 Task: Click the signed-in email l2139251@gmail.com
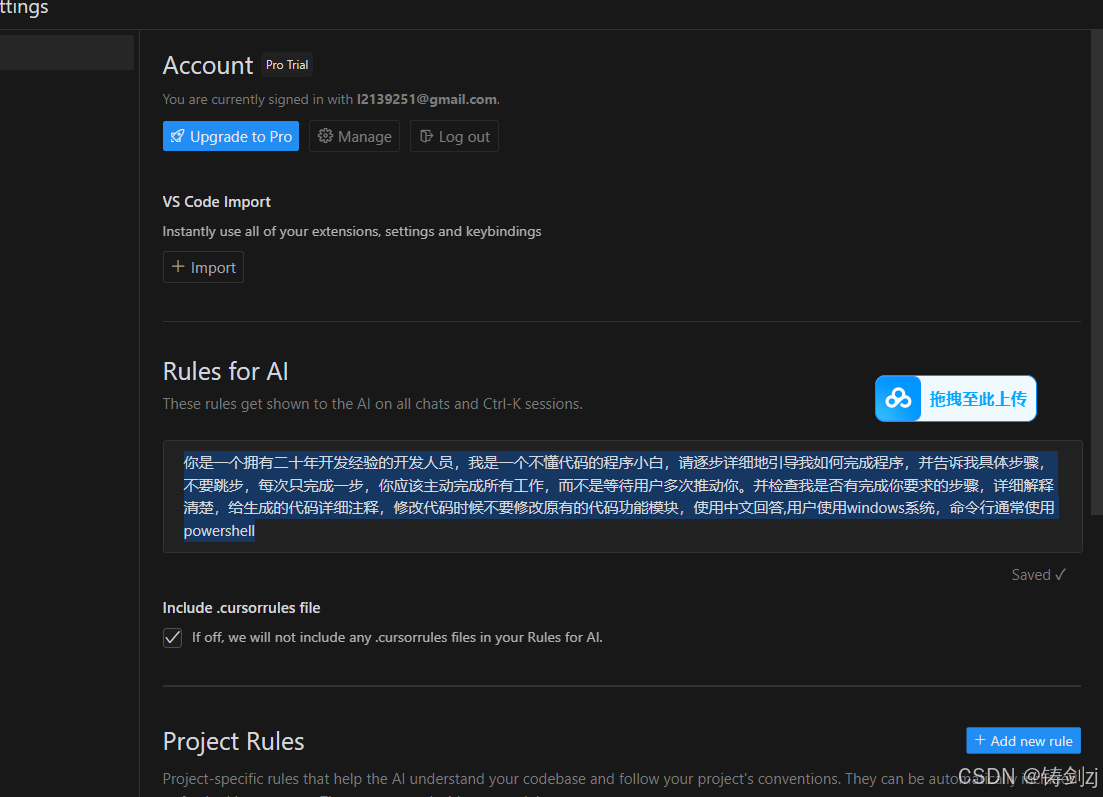tap(427, 99)
